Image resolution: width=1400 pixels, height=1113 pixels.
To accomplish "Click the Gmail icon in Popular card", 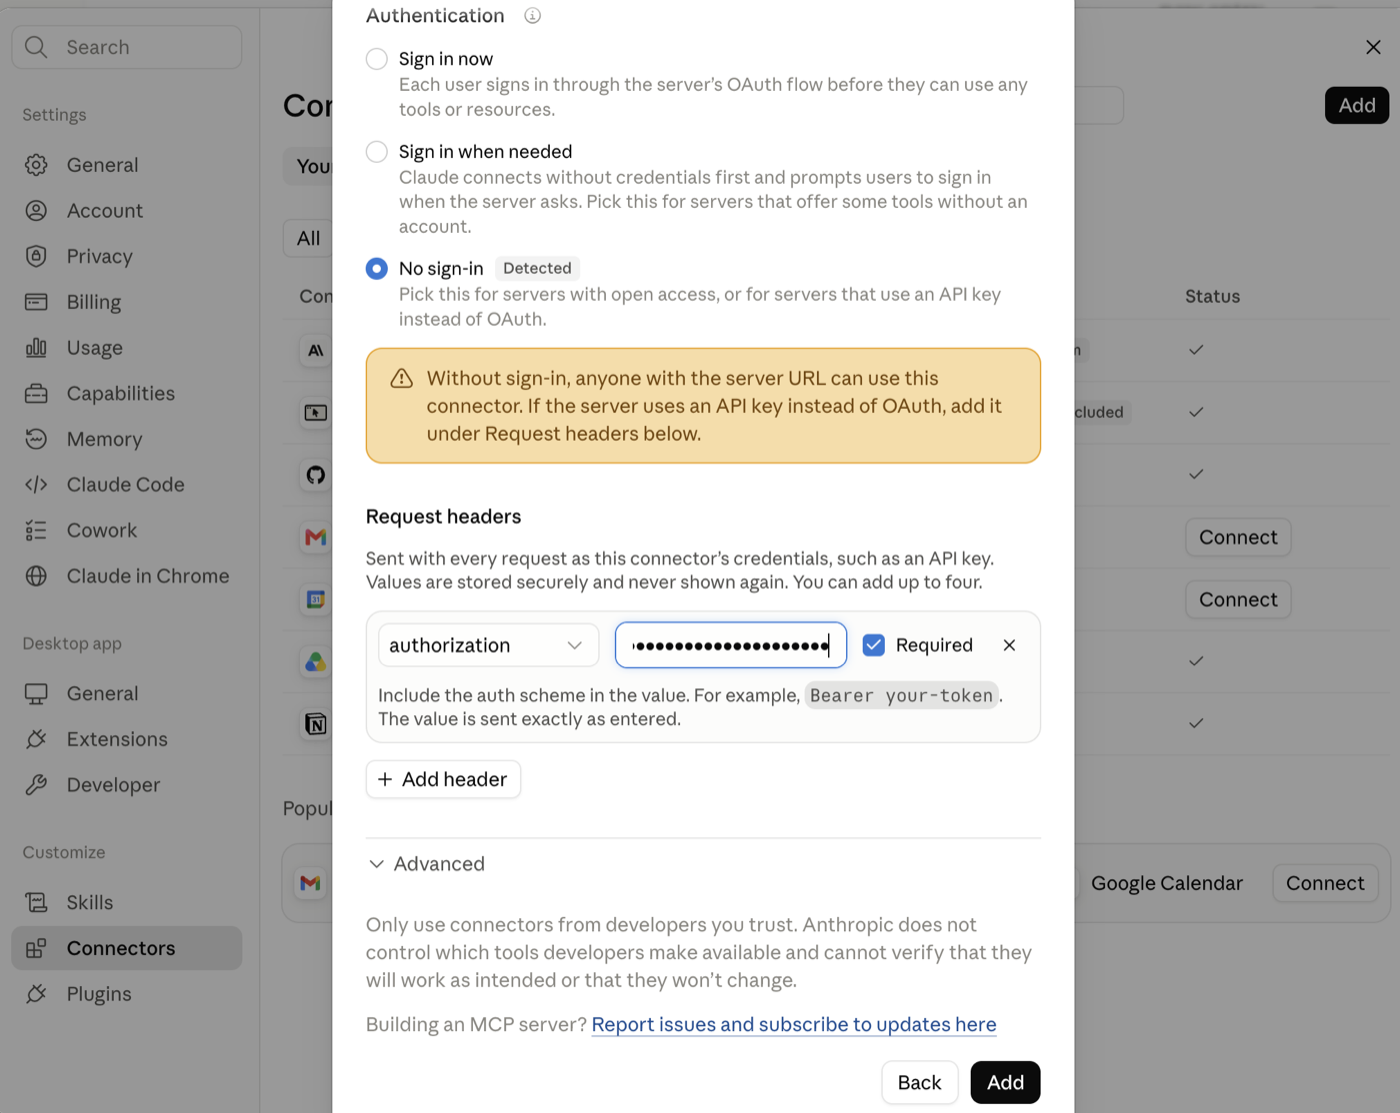I will pos(310,883).
